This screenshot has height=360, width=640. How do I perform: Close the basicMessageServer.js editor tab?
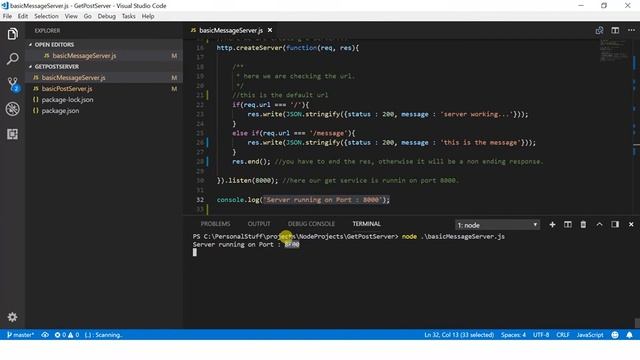270,30
